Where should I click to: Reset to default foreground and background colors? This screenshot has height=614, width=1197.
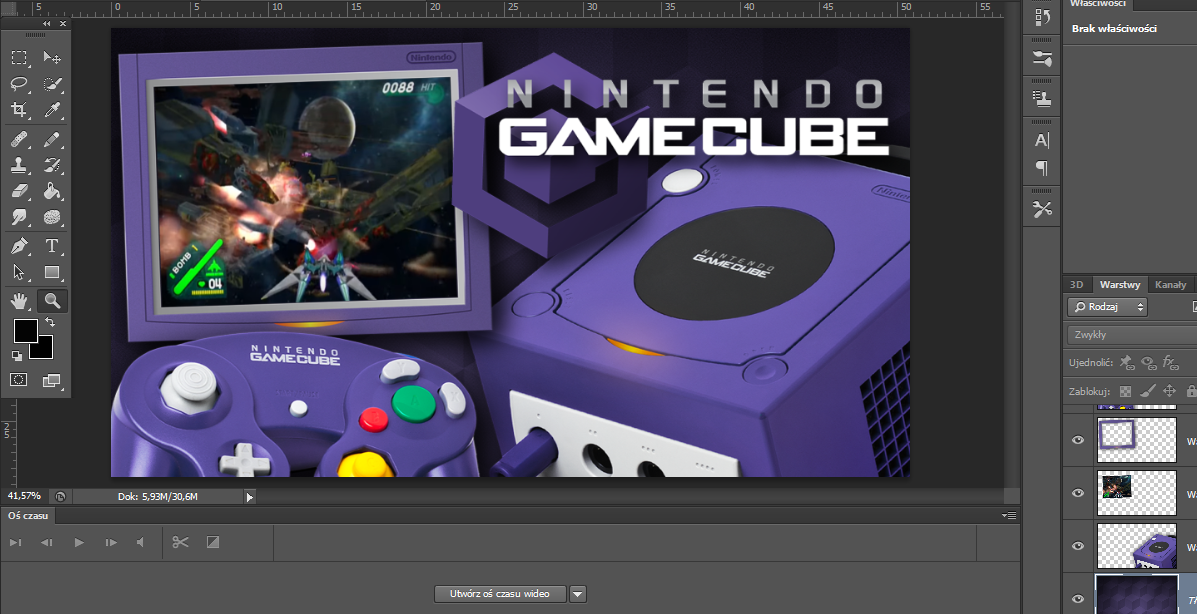17,356
